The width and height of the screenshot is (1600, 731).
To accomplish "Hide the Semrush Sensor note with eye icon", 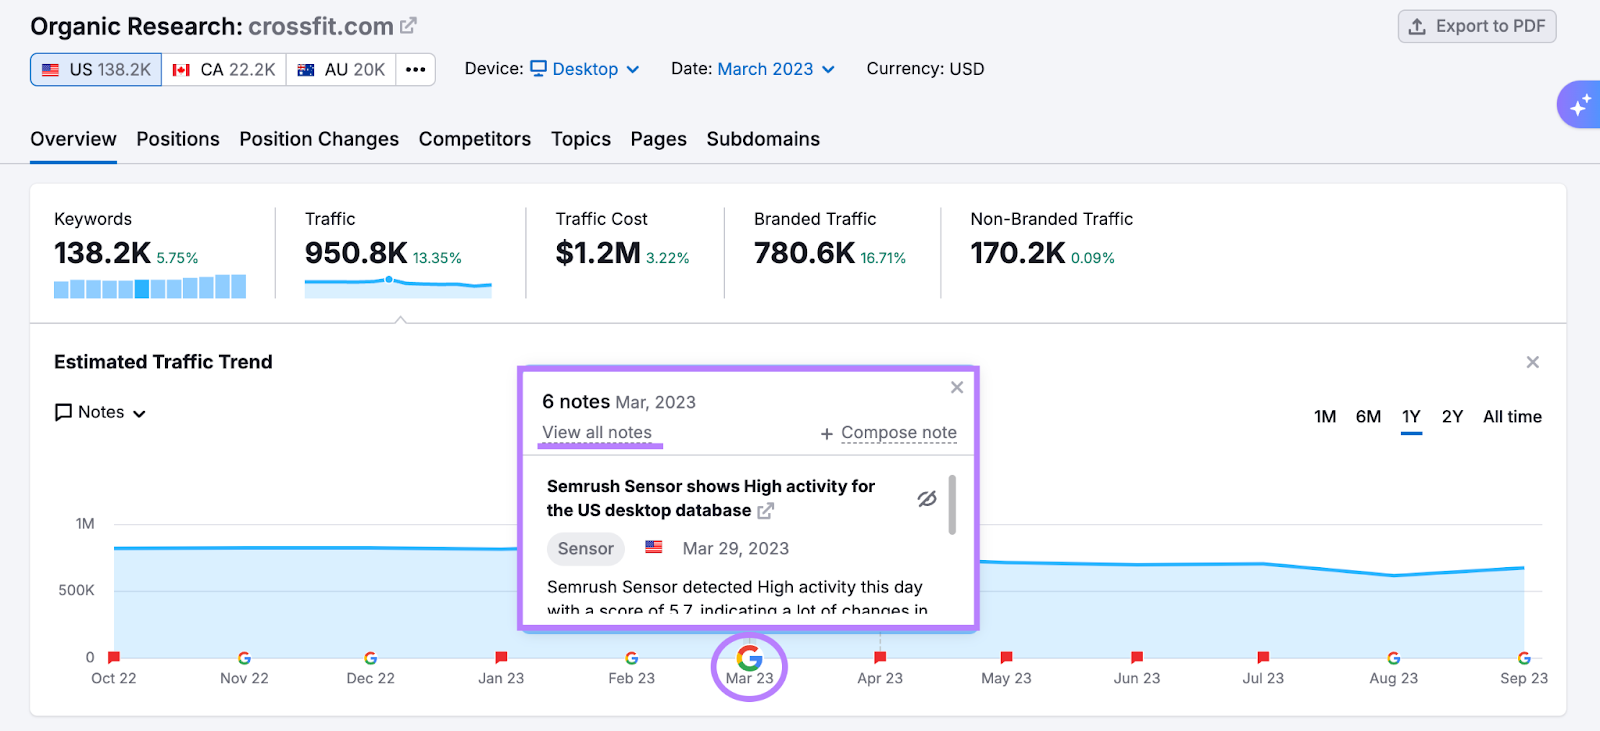I will tap(927, 498).
